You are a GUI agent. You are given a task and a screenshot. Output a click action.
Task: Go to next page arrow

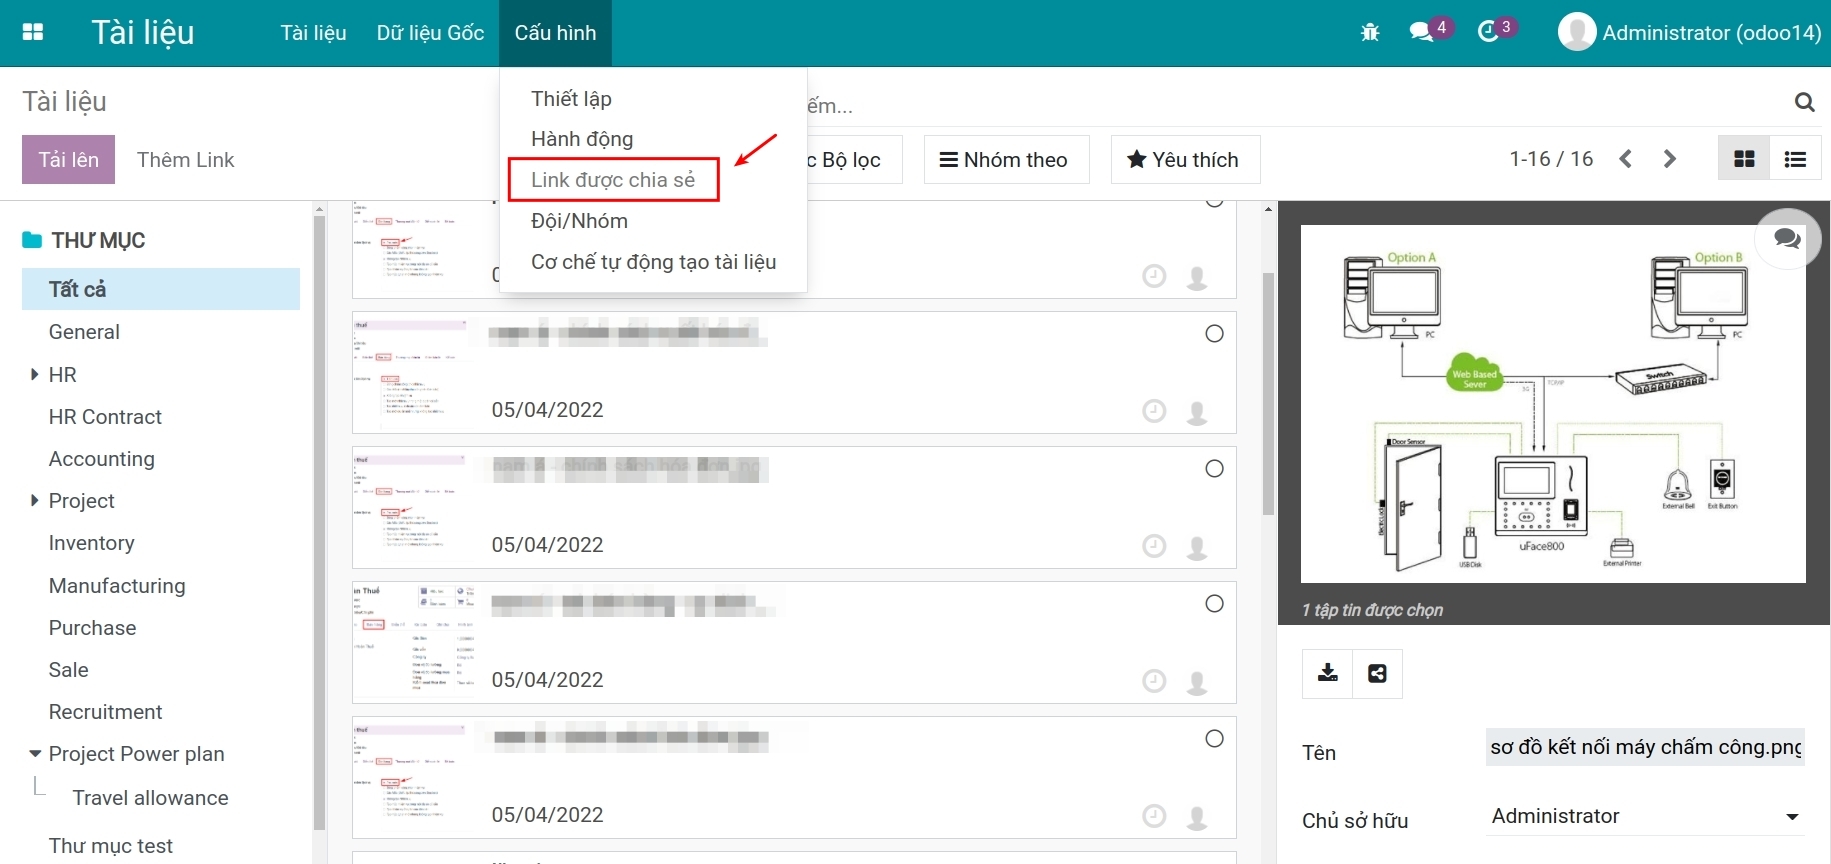(1669, 159)
